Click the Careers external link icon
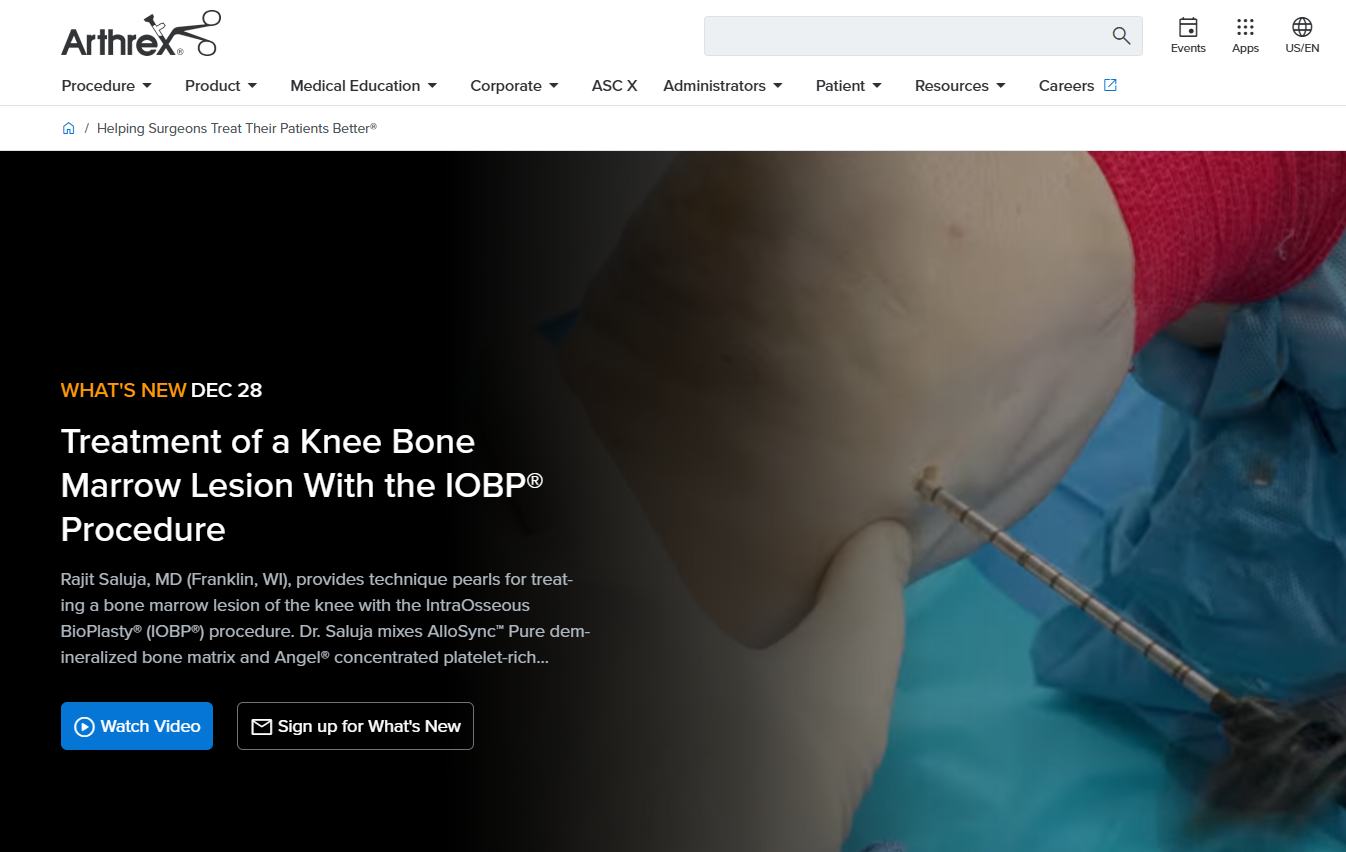The image size is (1346, 852). (x=1110, y=85)
